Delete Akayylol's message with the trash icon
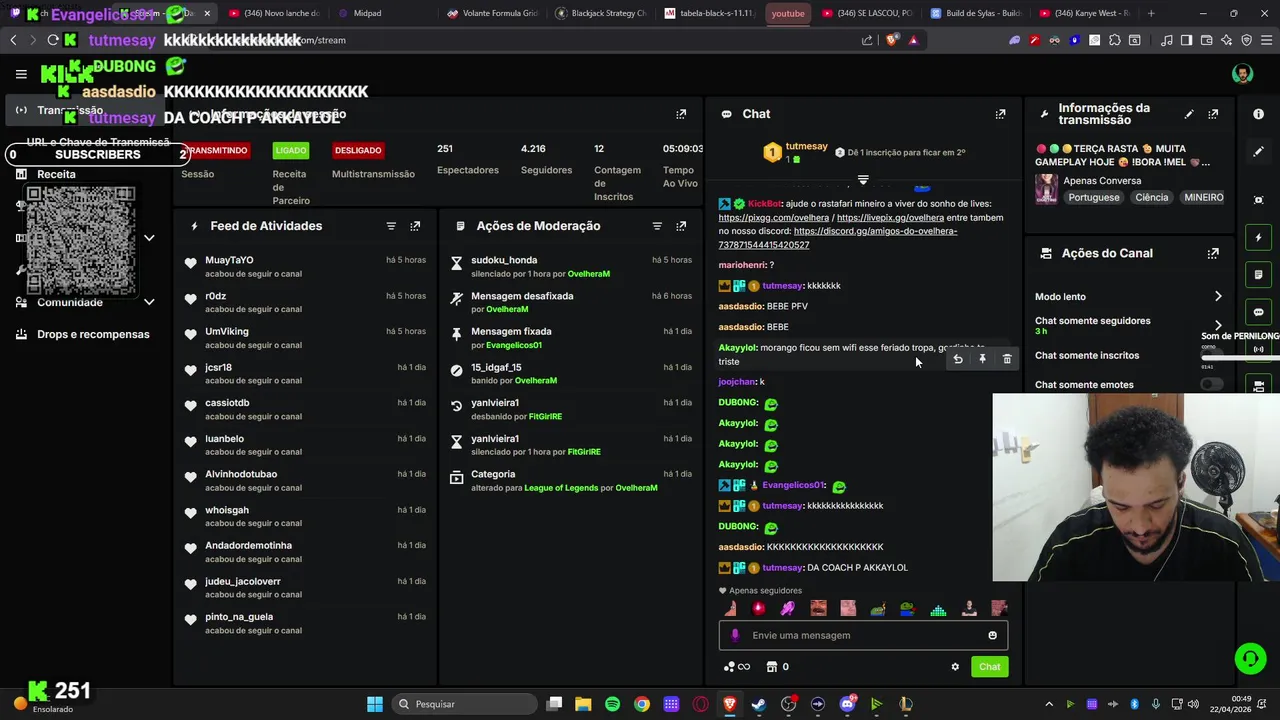This screenshot has width=1280, height=720. [1007, 359]
